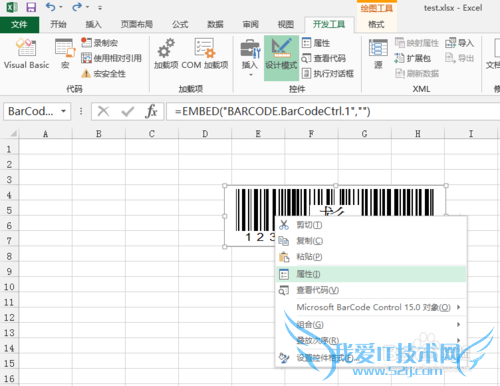The height and width of the screenshot is (386, 500).
Task: Expand Order (叠放次序) submenu
Action: pos(371,340)
